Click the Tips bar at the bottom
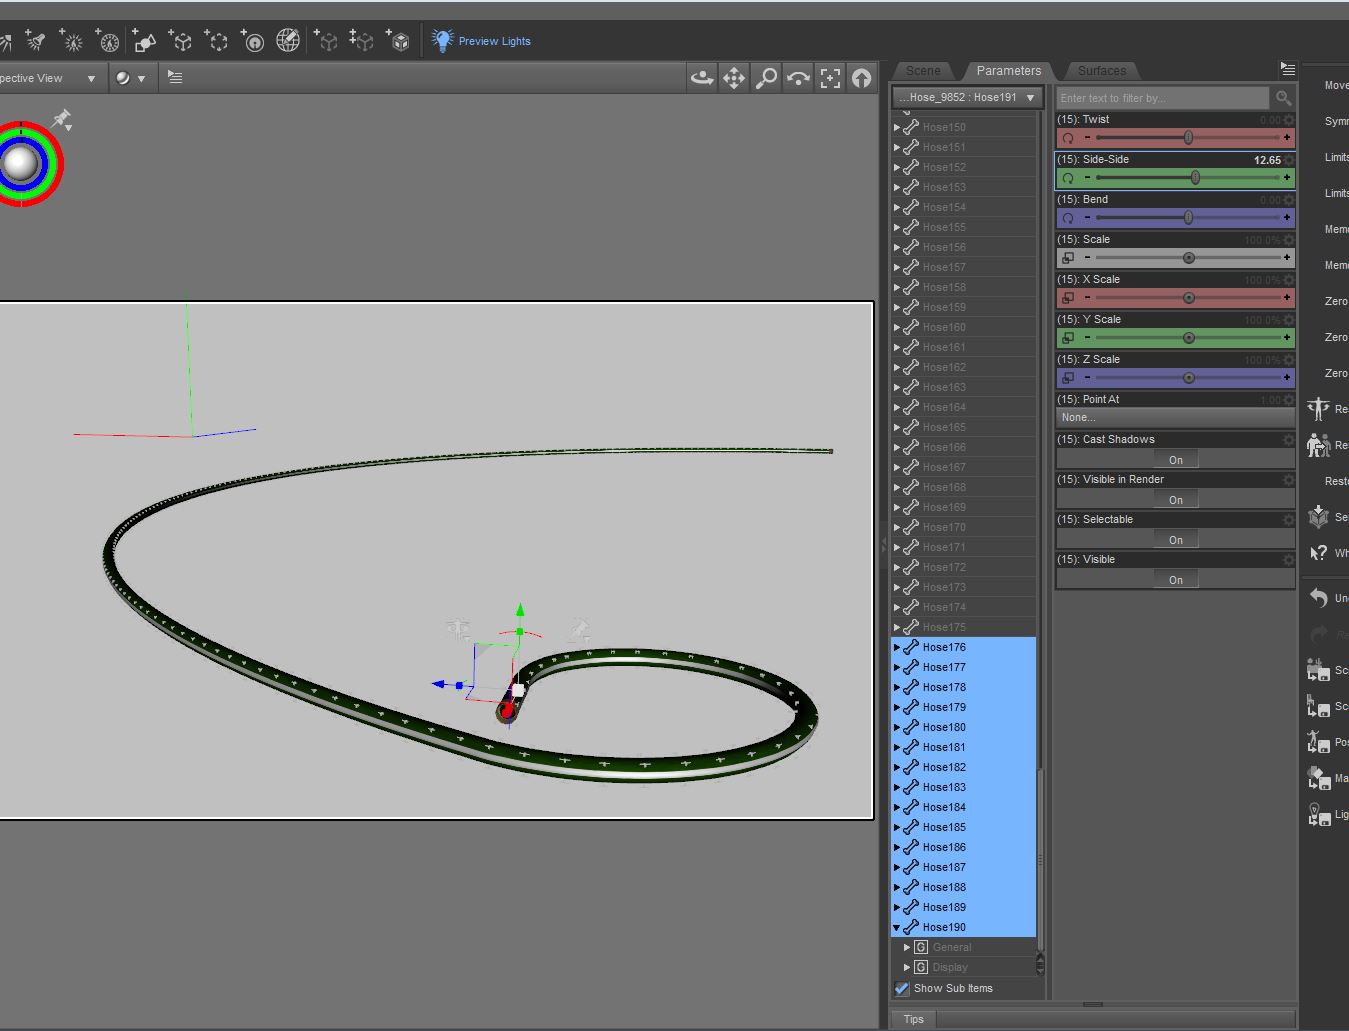 pos(914,1019)
